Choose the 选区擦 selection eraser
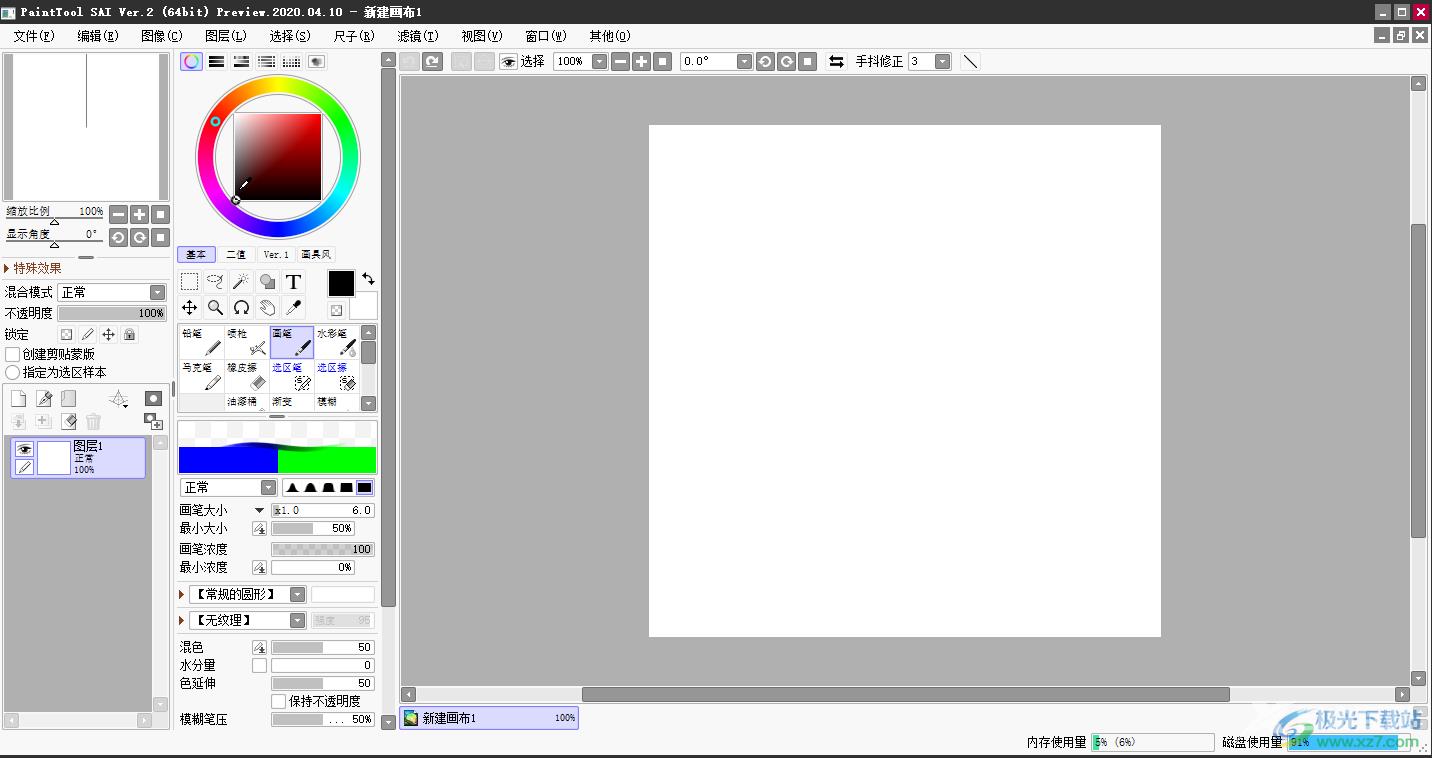The height and width of the screenshot is (758, 1432). coord(336,376)
